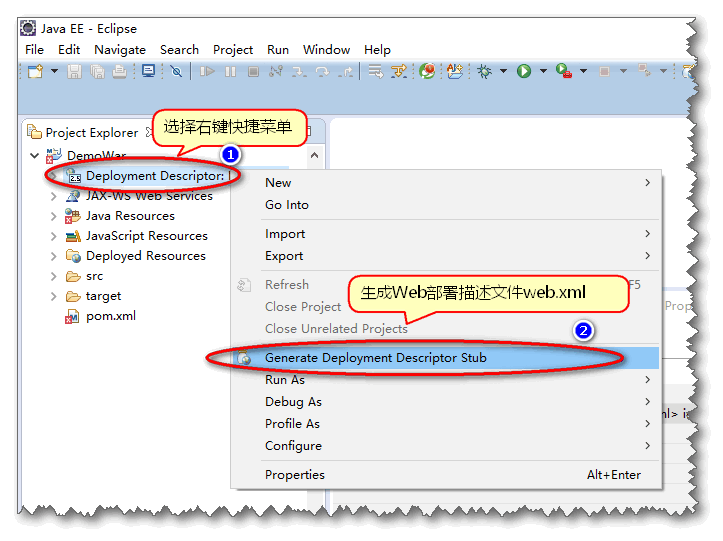
Task: Open the Edit menu
Action: click(x=69, y=49)
